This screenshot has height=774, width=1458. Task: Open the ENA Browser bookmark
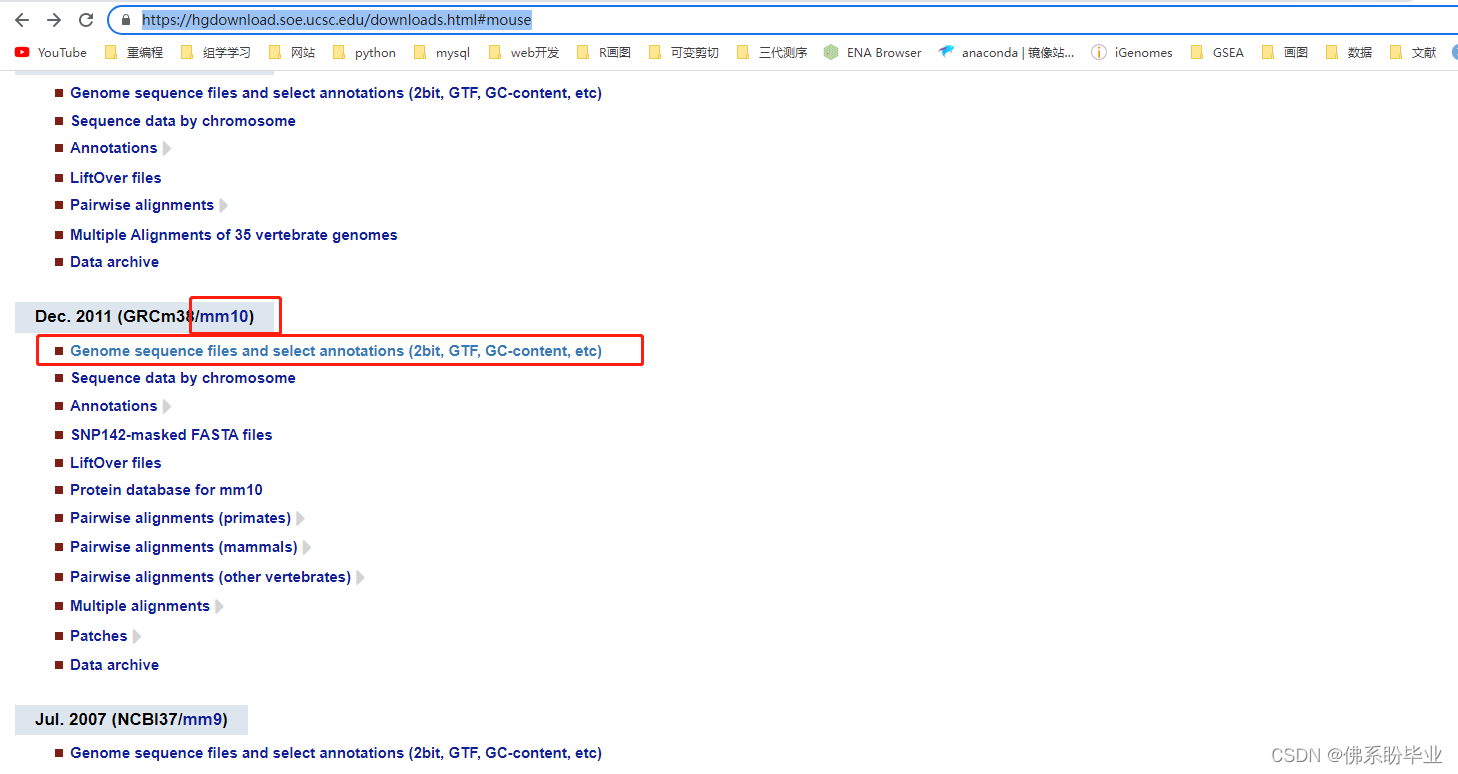882,52
